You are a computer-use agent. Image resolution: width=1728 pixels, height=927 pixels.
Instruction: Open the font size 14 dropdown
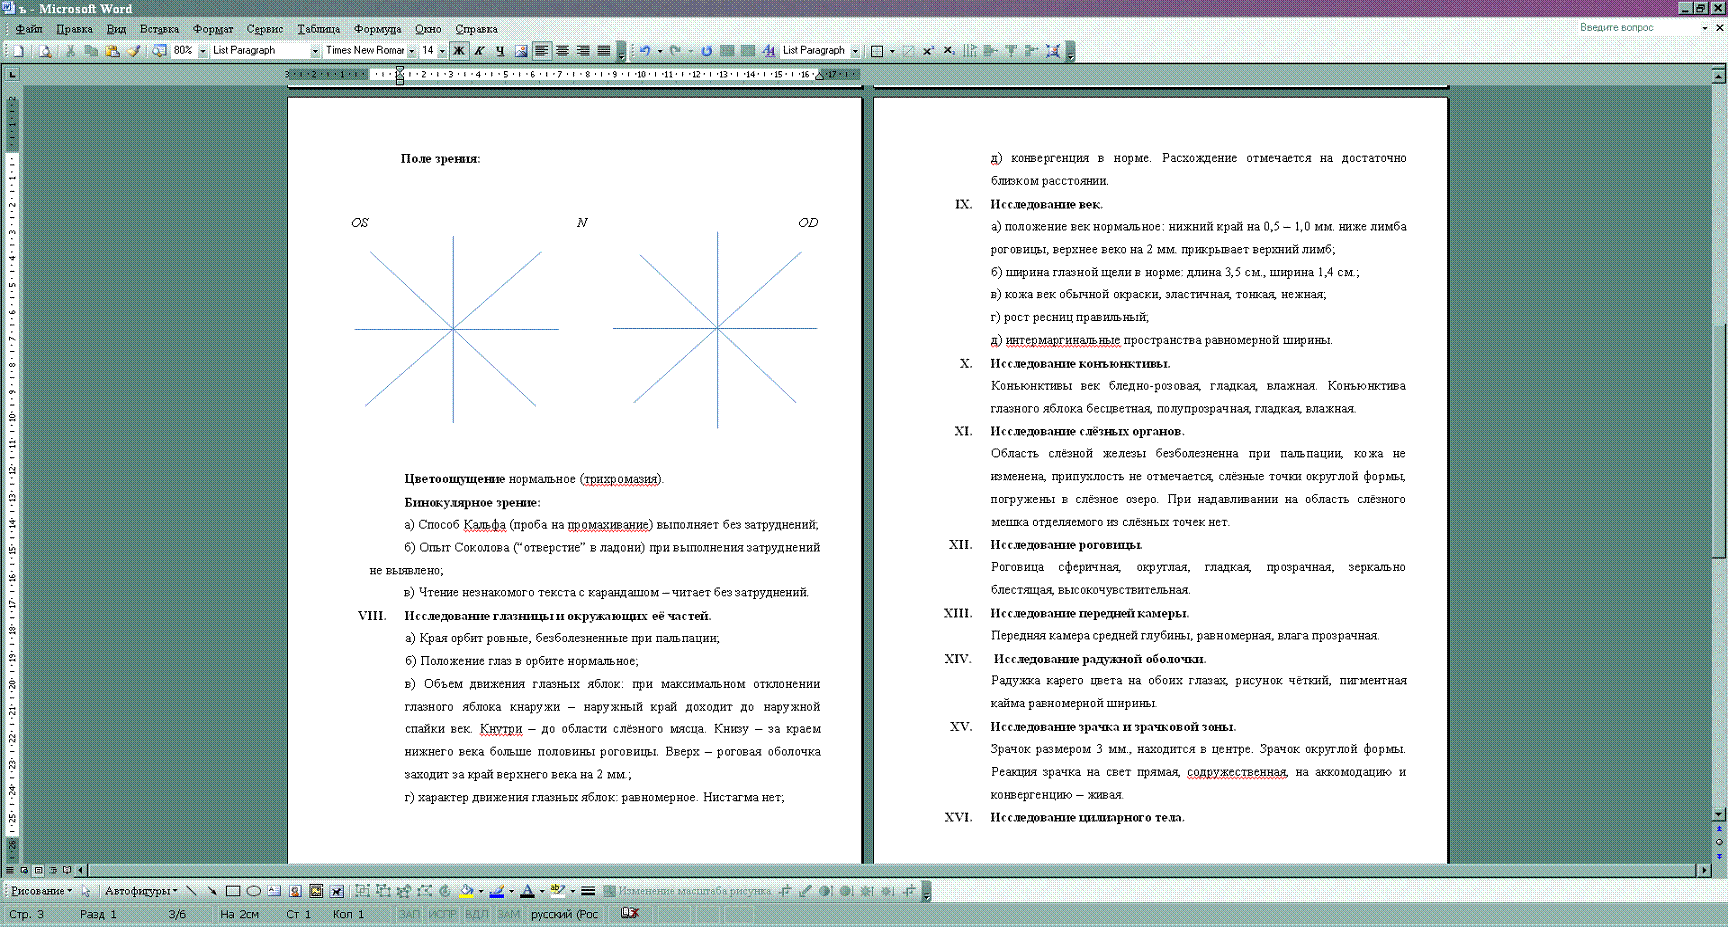(442, 51)
